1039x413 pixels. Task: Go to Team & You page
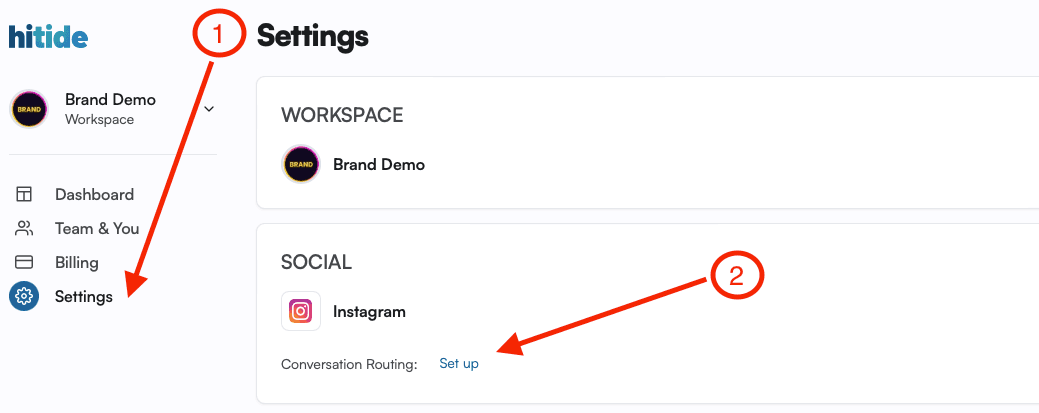click(x=97, y=229)
